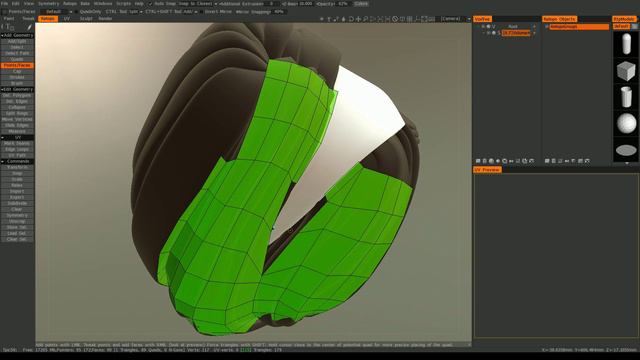The image size is (640, 360).
Task: Select the RetopoGroup layer name
Action: 579,27
